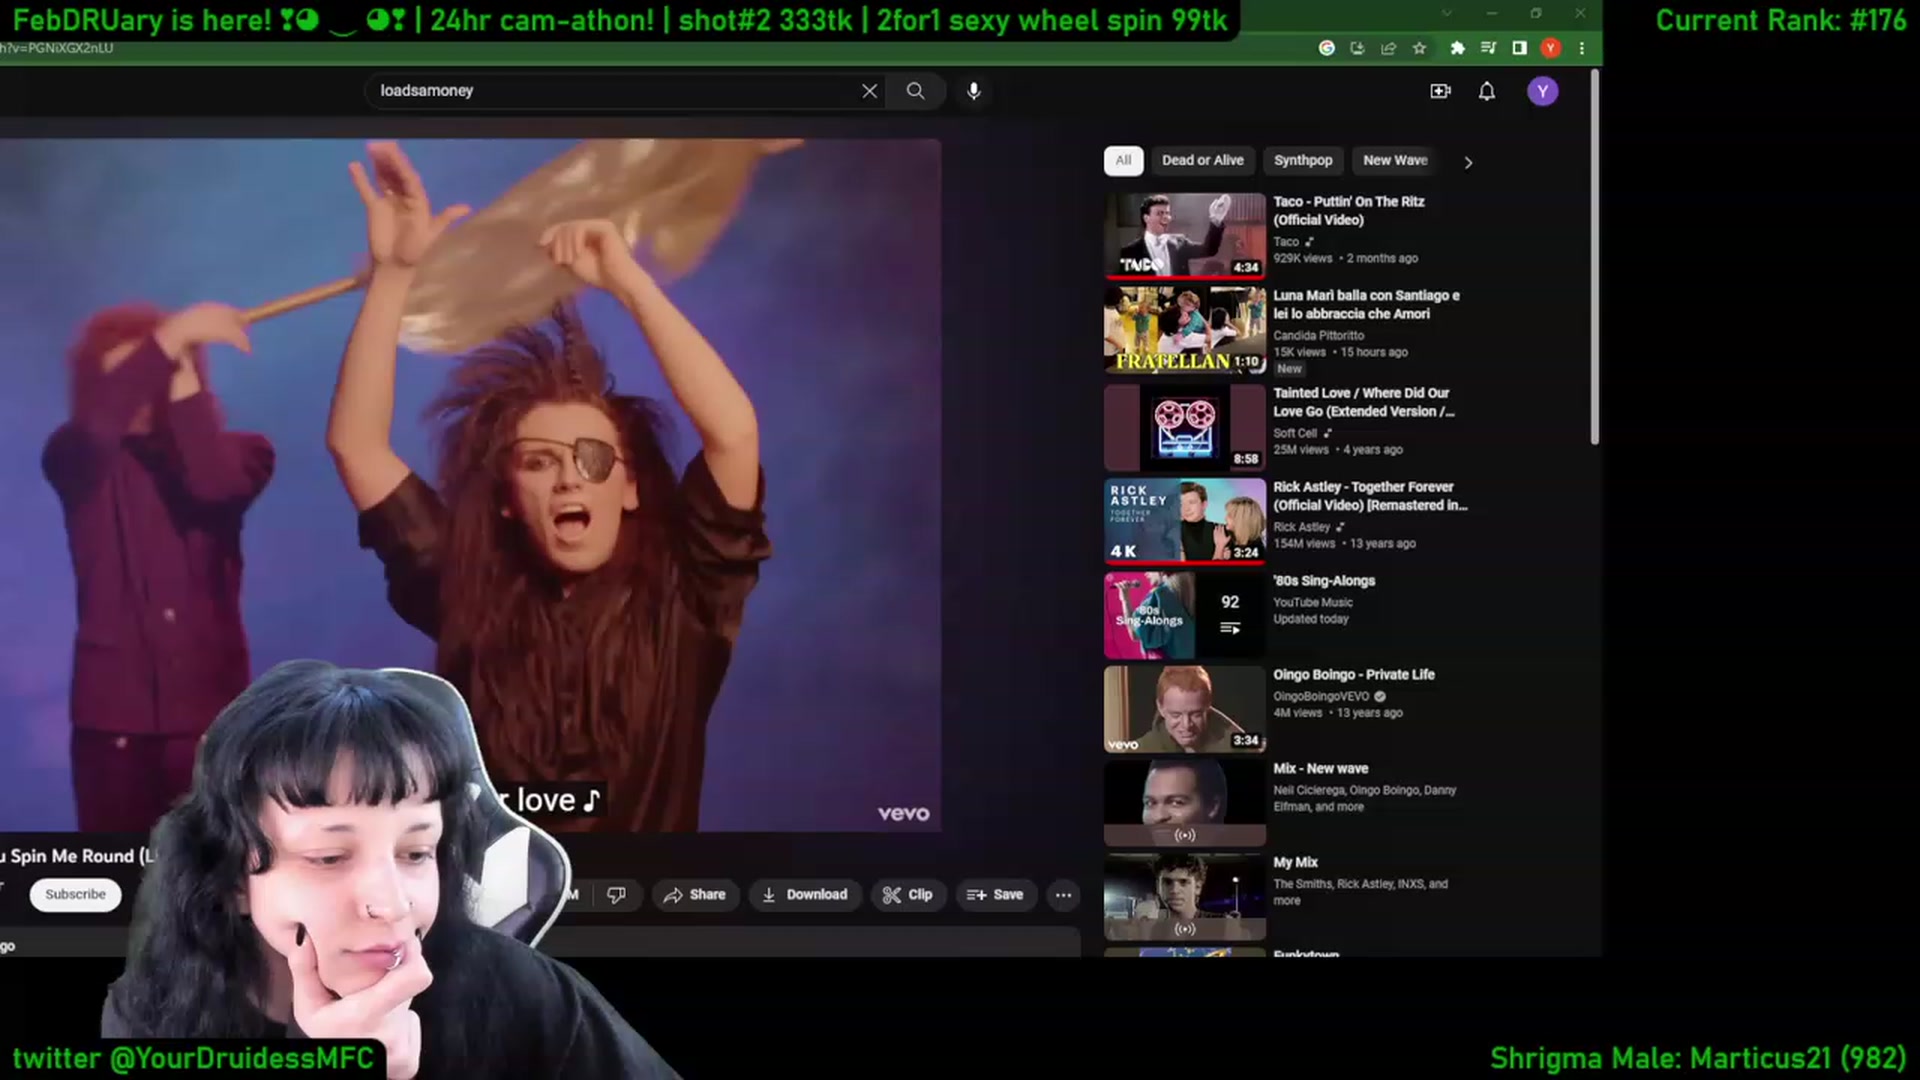Open purple YouTube account avatar
Image resolution: width=1920 pixels, height=1080 pixels.
[1542, 91]
